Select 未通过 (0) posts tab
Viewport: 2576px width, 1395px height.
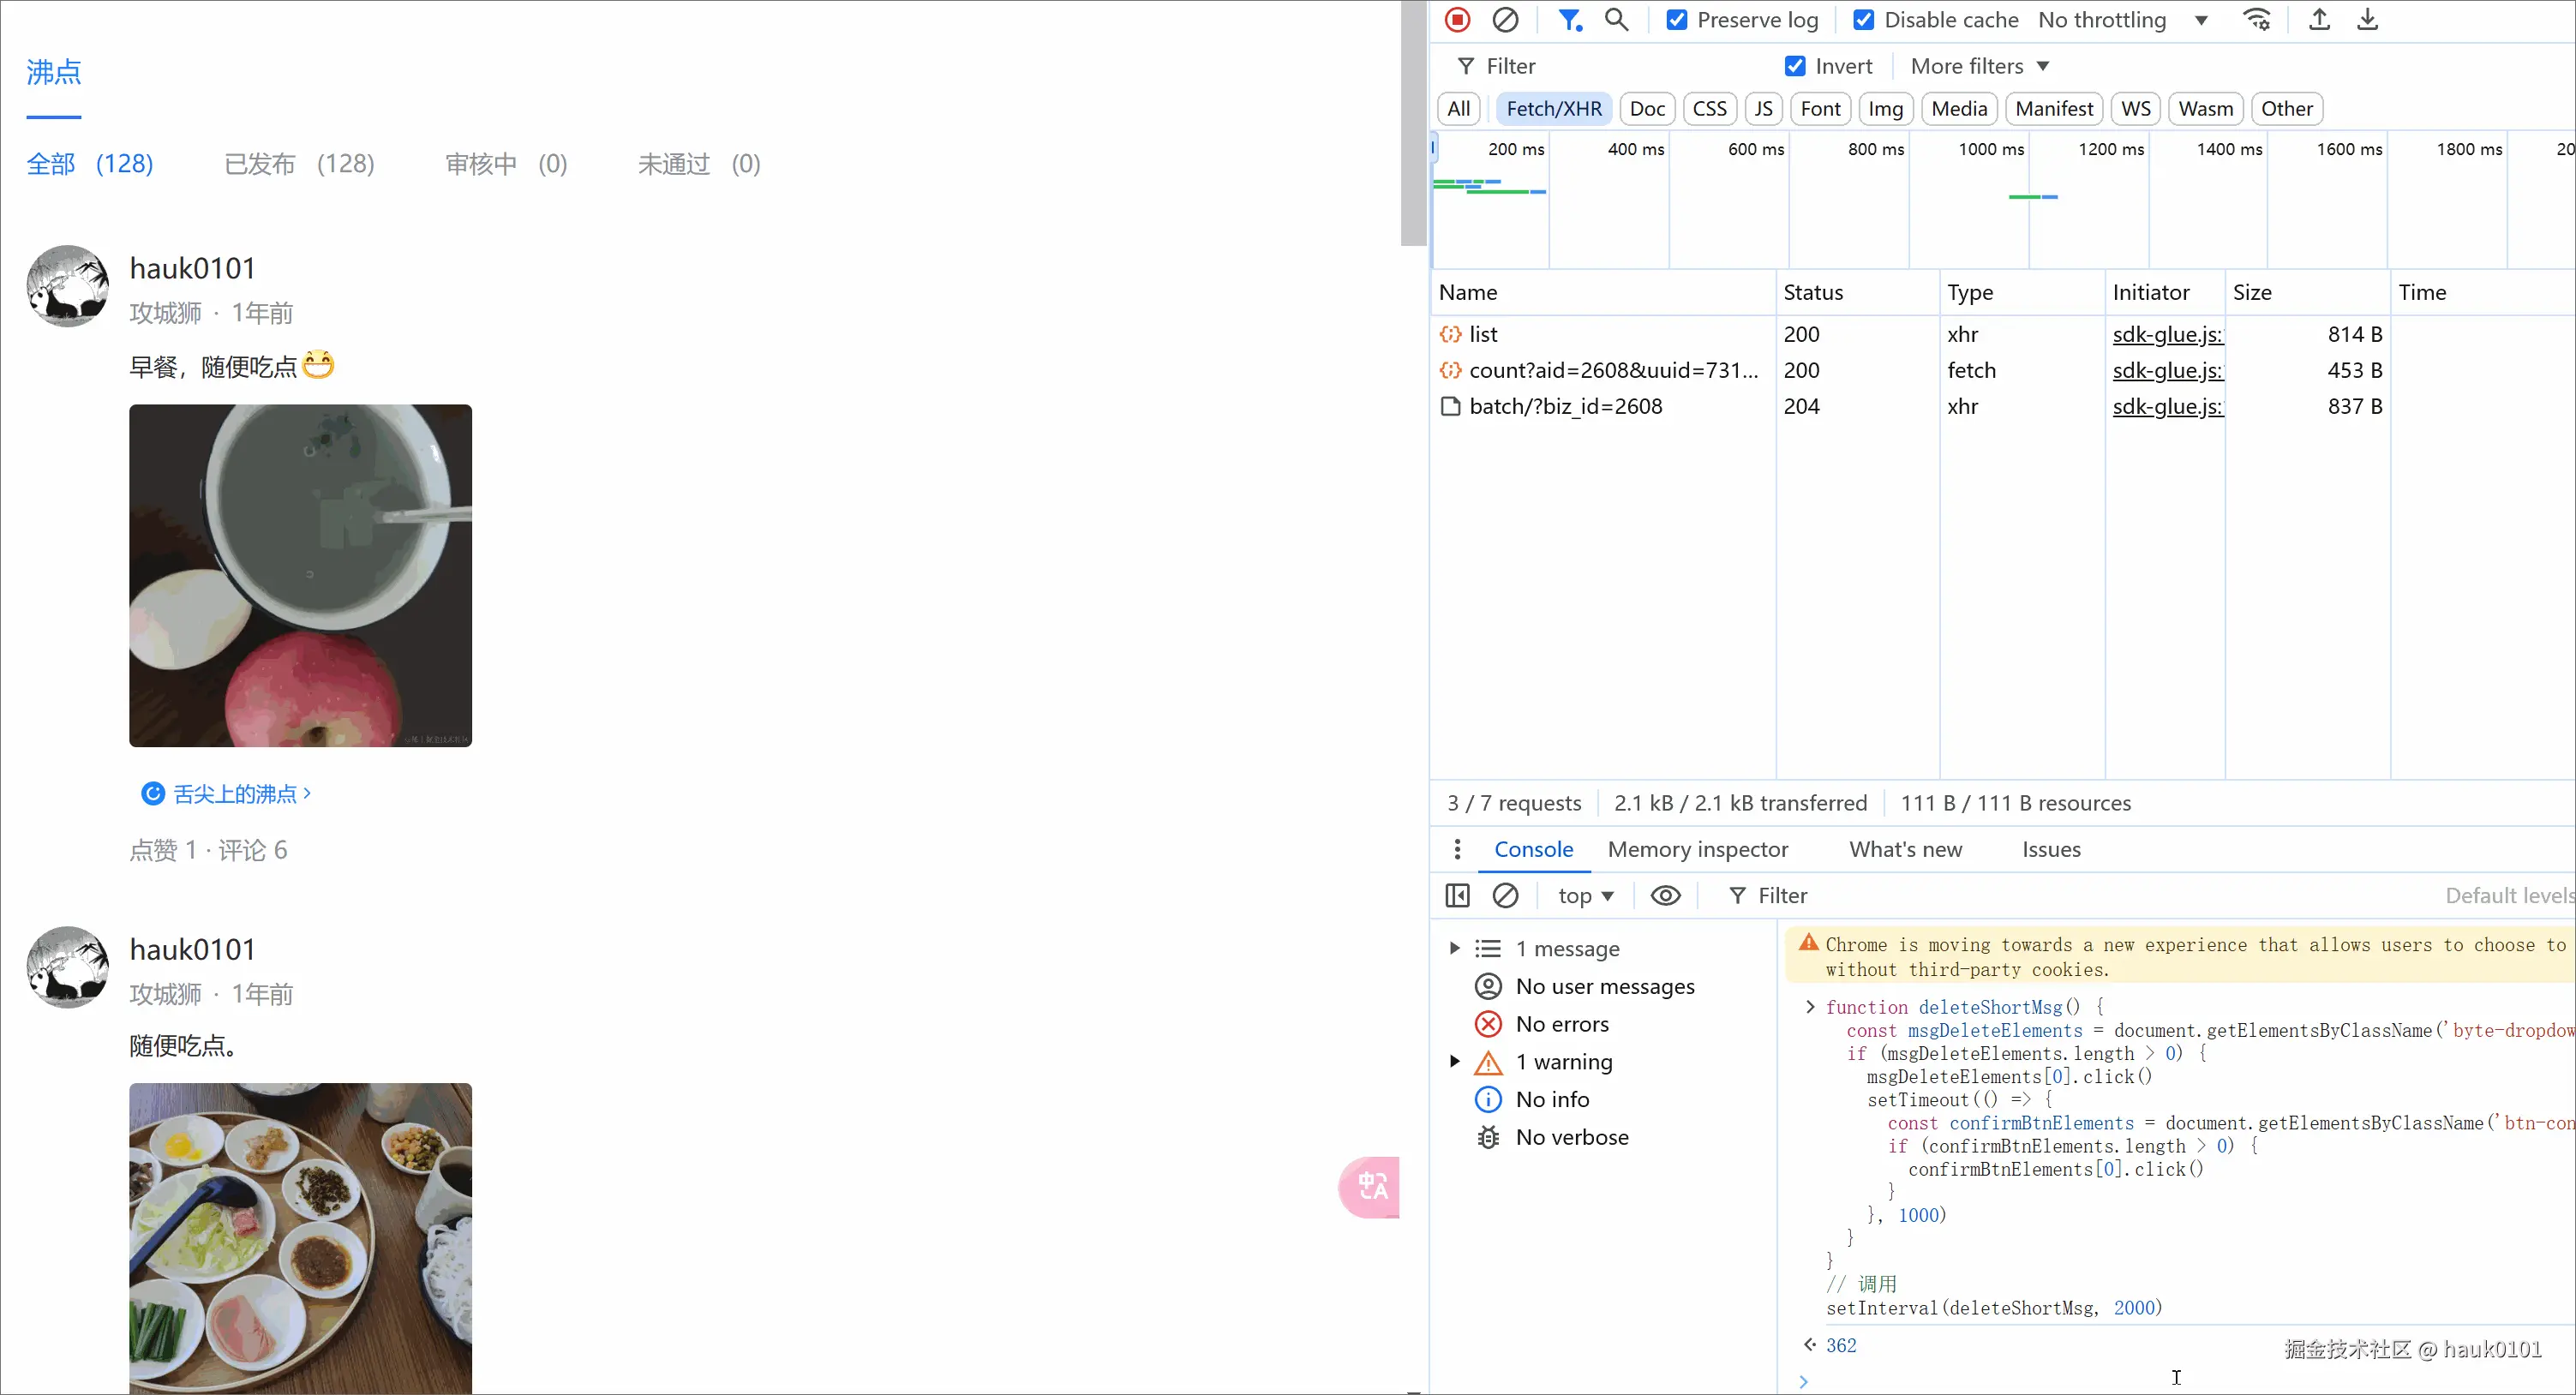699,163
